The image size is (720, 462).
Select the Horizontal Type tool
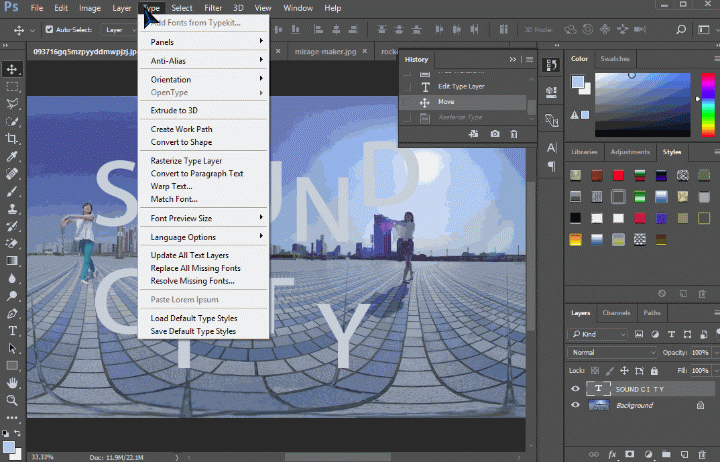coord(12,330)
